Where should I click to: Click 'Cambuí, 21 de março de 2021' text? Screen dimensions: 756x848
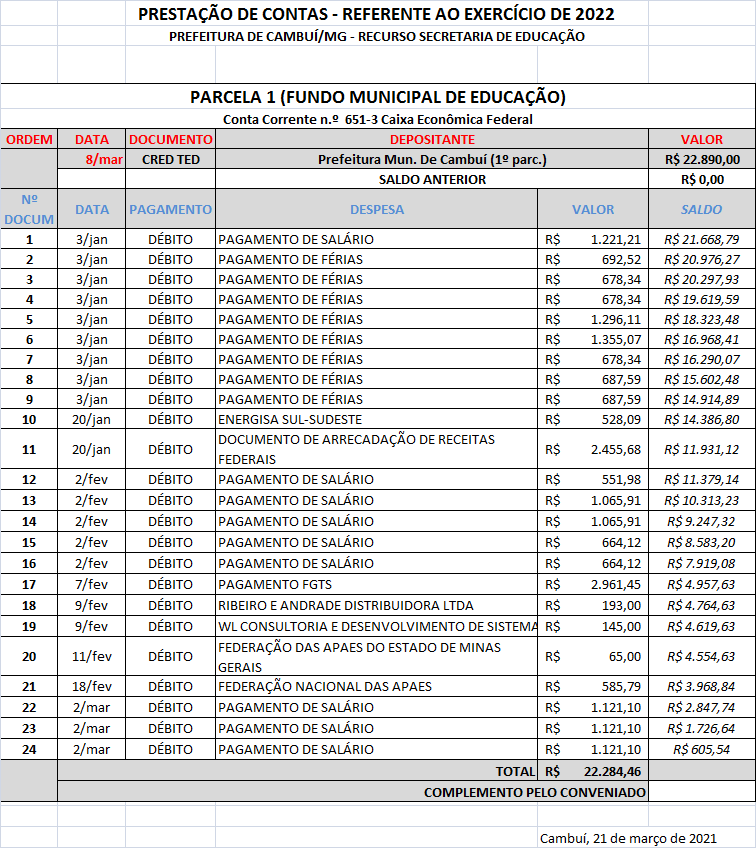[628, 838]
